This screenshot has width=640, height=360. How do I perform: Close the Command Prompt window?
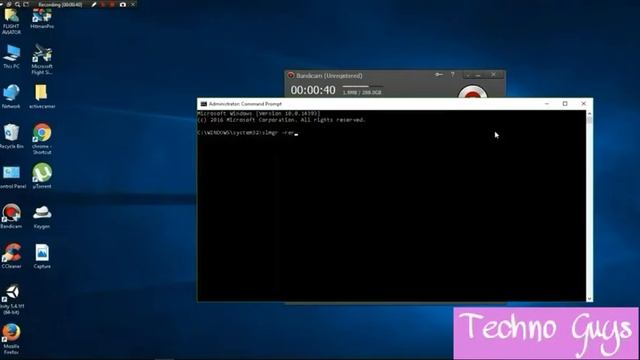point(583,104)
